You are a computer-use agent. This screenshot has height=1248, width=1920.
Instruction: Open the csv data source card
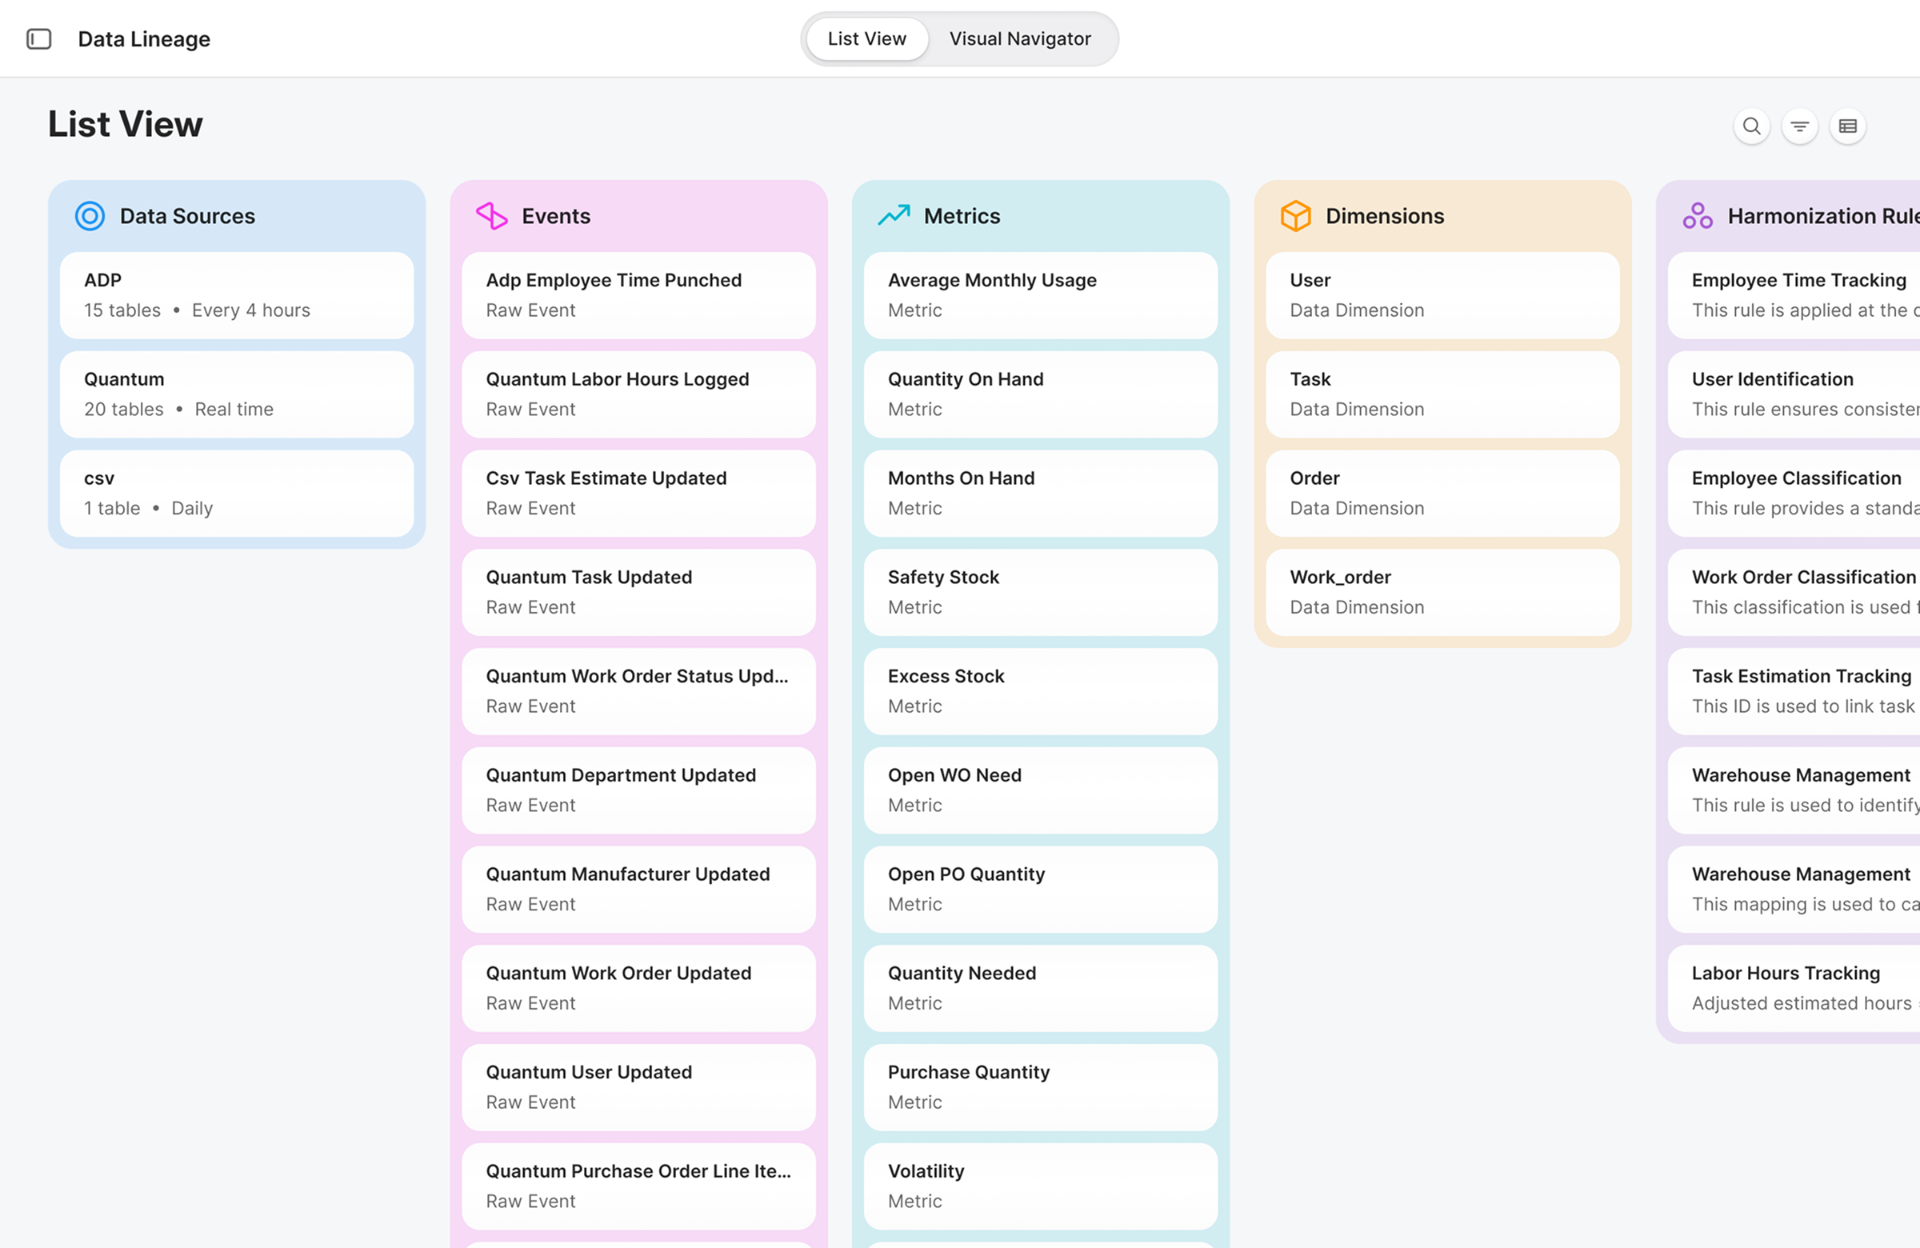237,493
